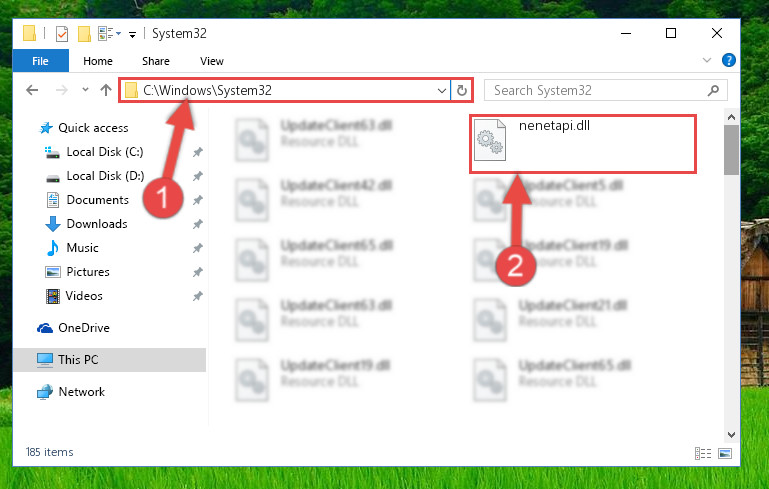Click the Properties quick access toolbar icon
769x489 pixels.
(62, 34)
